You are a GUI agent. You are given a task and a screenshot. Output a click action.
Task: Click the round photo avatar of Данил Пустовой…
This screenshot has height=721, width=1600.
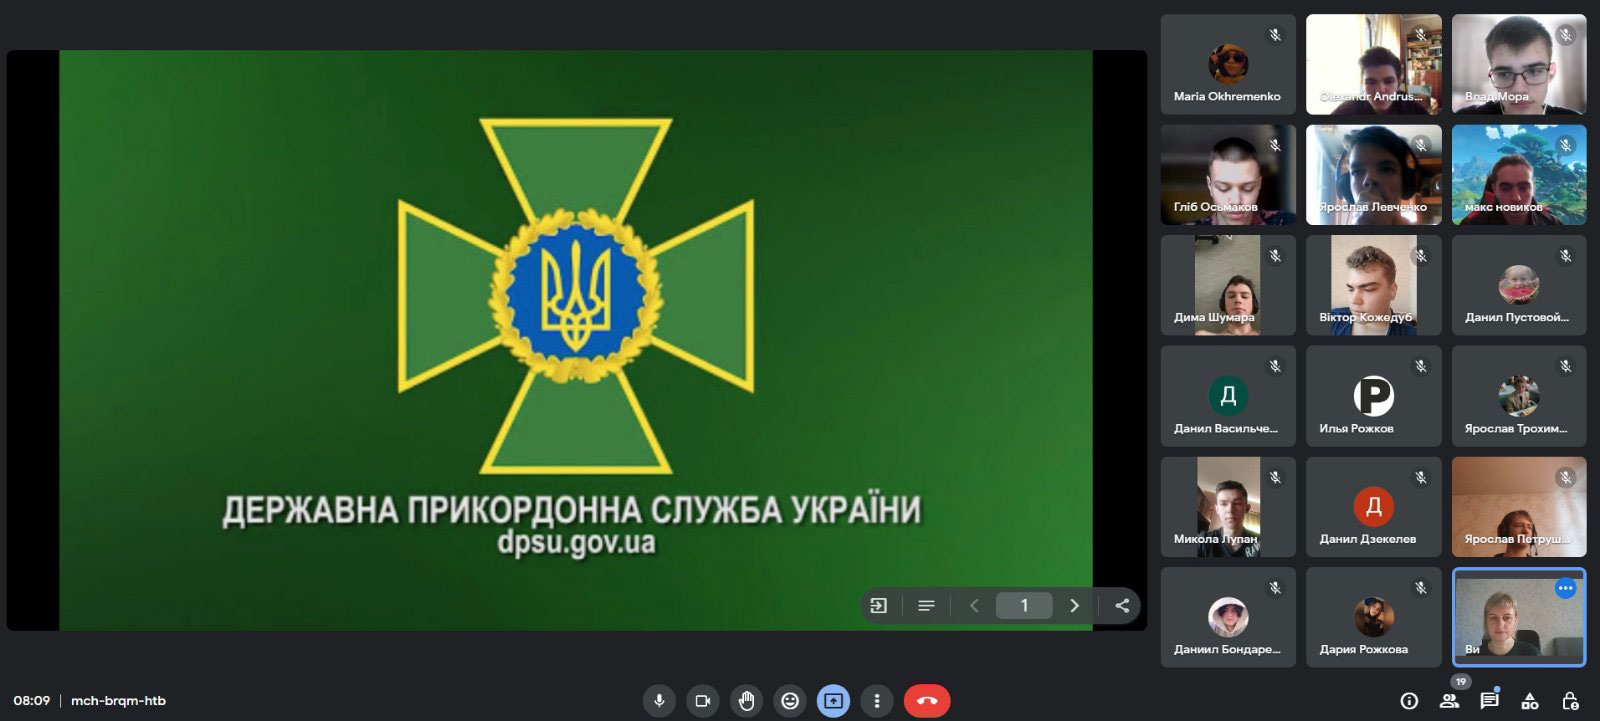coord(1519,285)
